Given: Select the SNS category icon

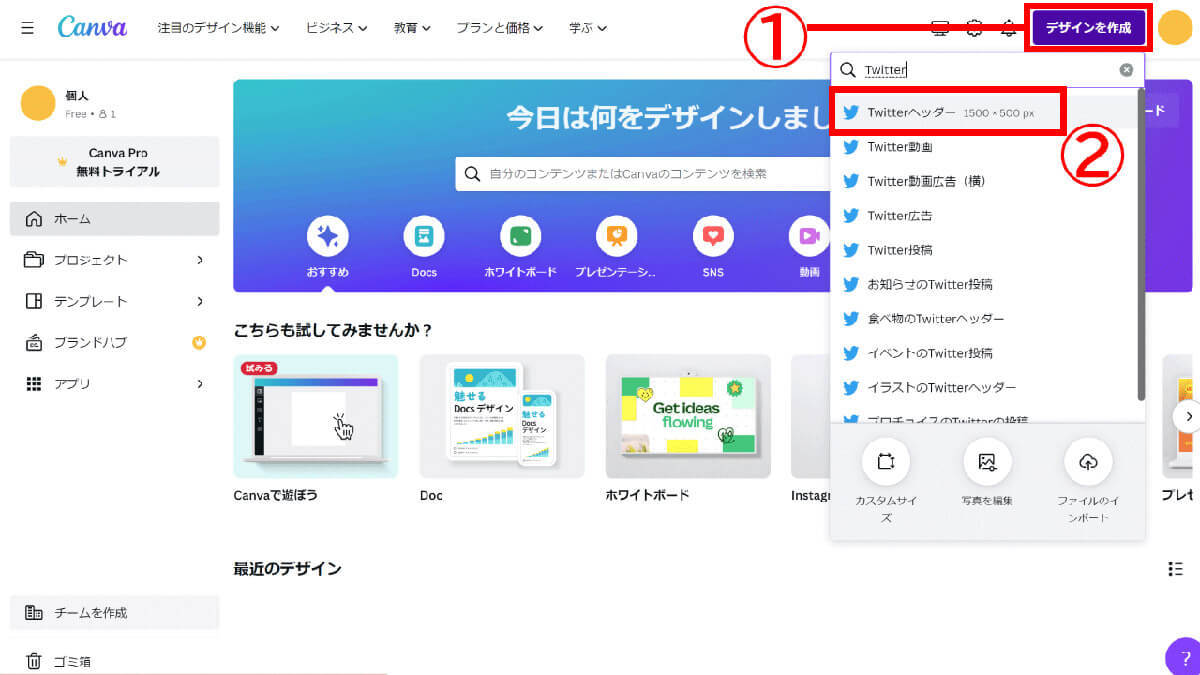Looking at the screenshot, I should (713, 237).
